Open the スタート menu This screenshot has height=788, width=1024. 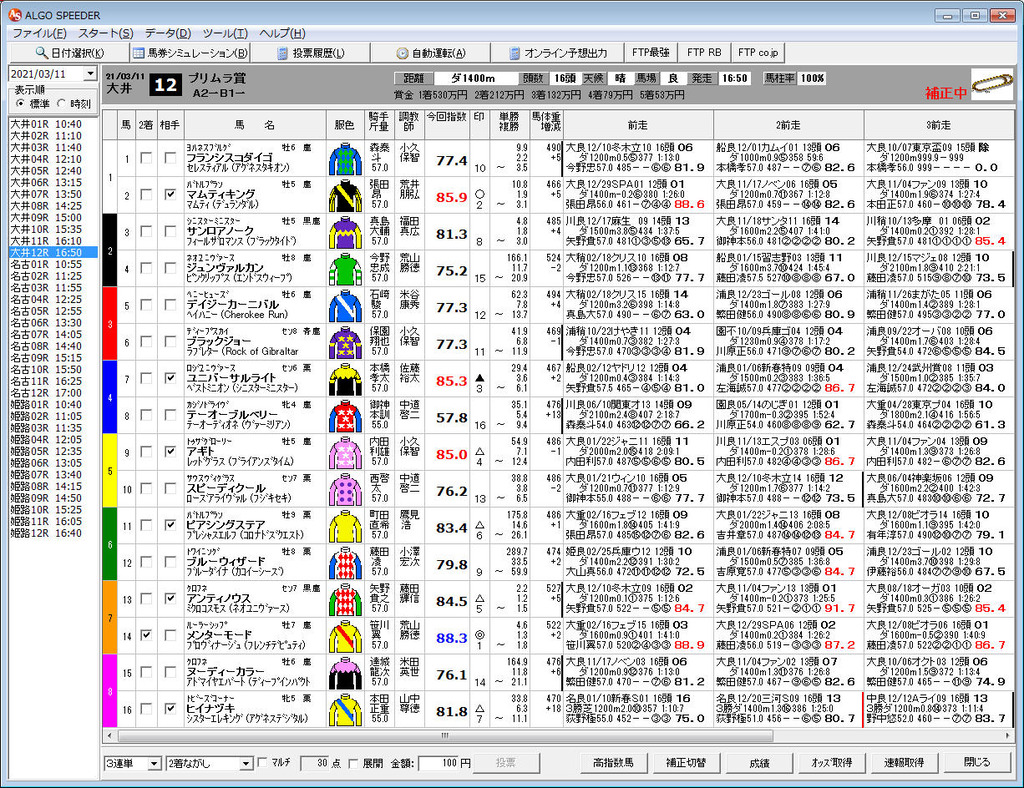(106, 33)
